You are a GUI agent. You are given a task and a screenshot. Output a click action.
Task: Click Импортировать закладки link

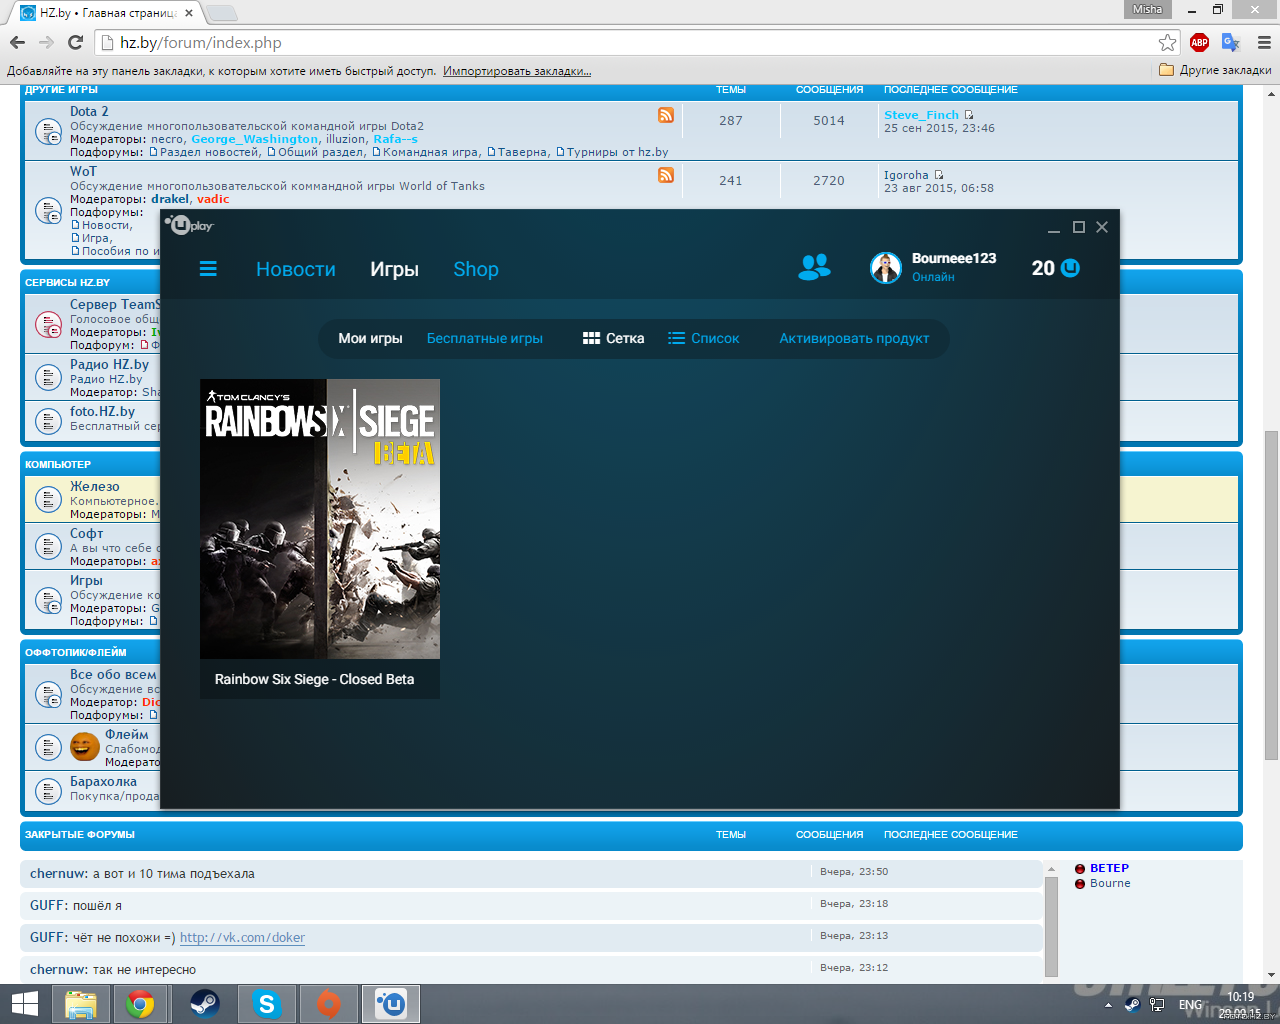517,71
